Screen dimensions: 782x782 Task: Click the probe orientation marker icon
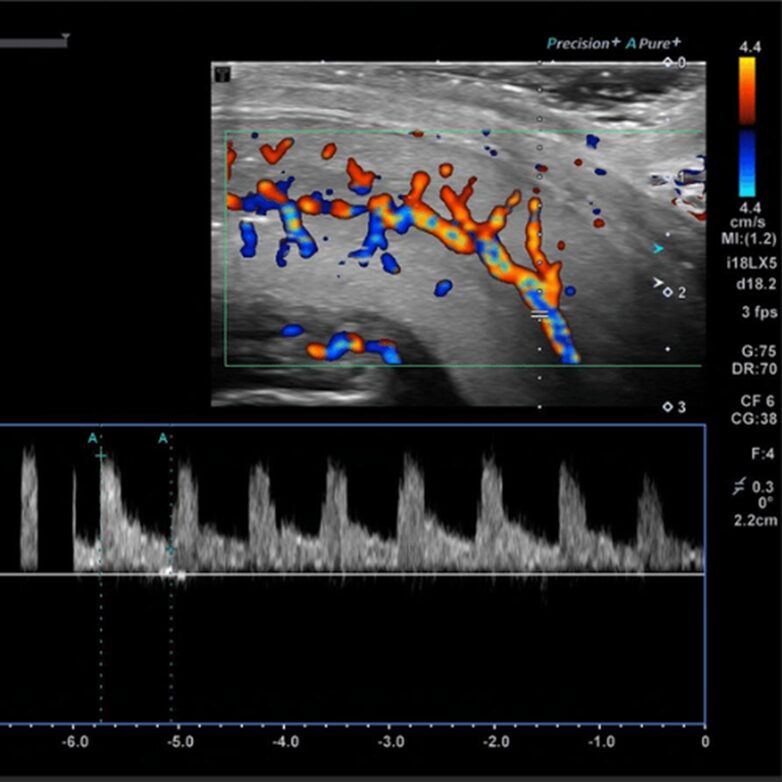222,75
